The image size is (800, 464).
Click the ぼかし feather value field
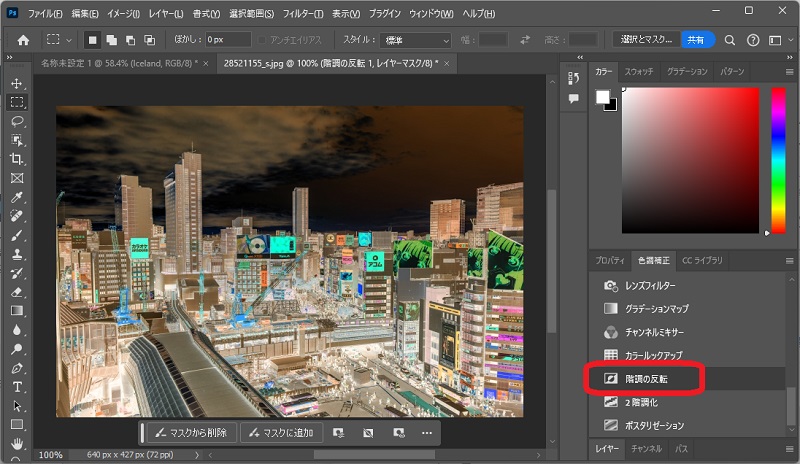[228, 40]
